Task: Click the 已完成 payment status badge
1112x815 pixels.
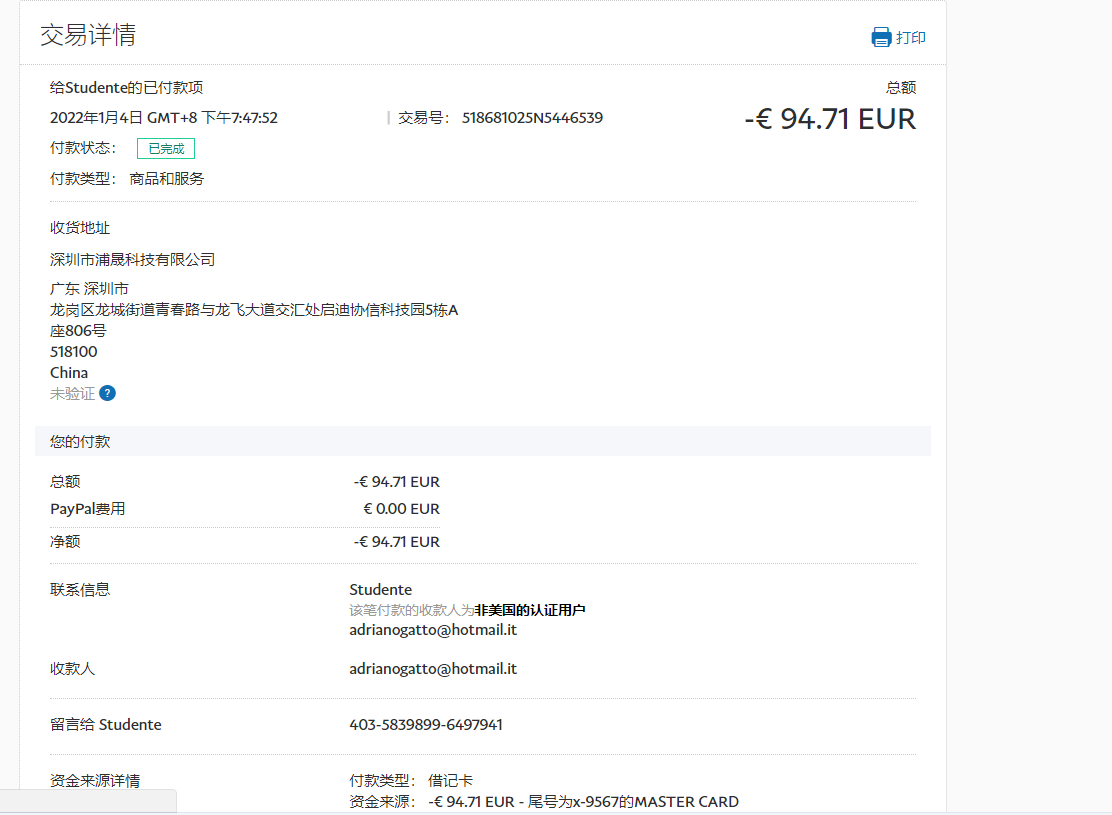Action: pos(166,148)
